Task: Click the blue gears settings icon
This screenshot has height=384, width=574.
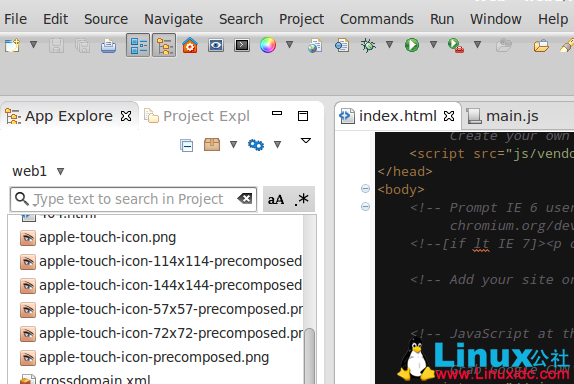Action: pyautogui.click(x=256, y=145)
